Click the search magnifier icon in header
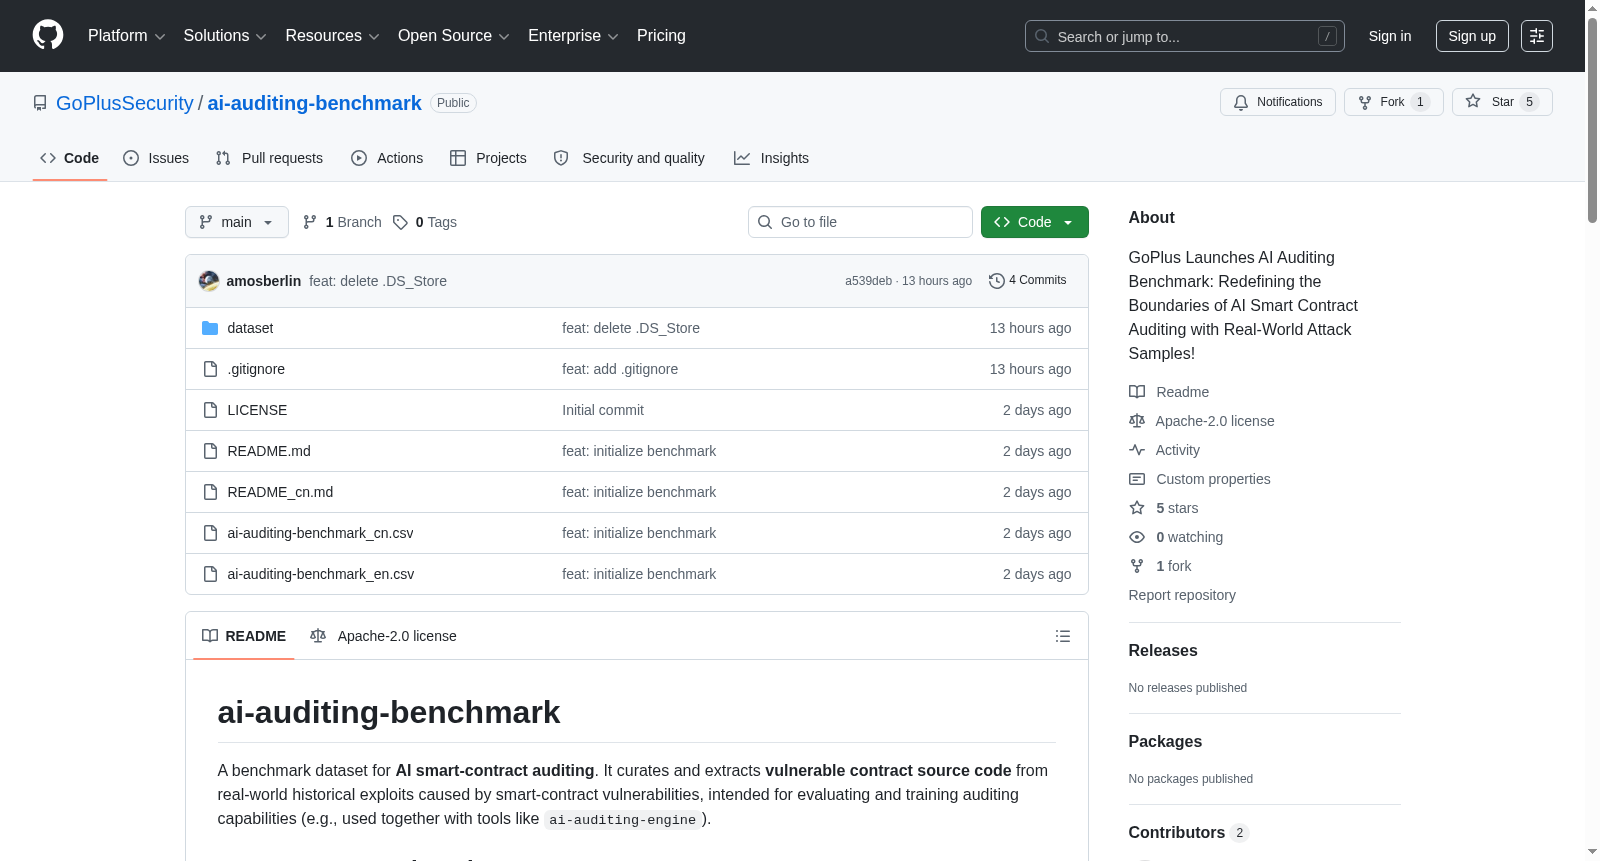Screen dimensions: 1600x861 1042,36
